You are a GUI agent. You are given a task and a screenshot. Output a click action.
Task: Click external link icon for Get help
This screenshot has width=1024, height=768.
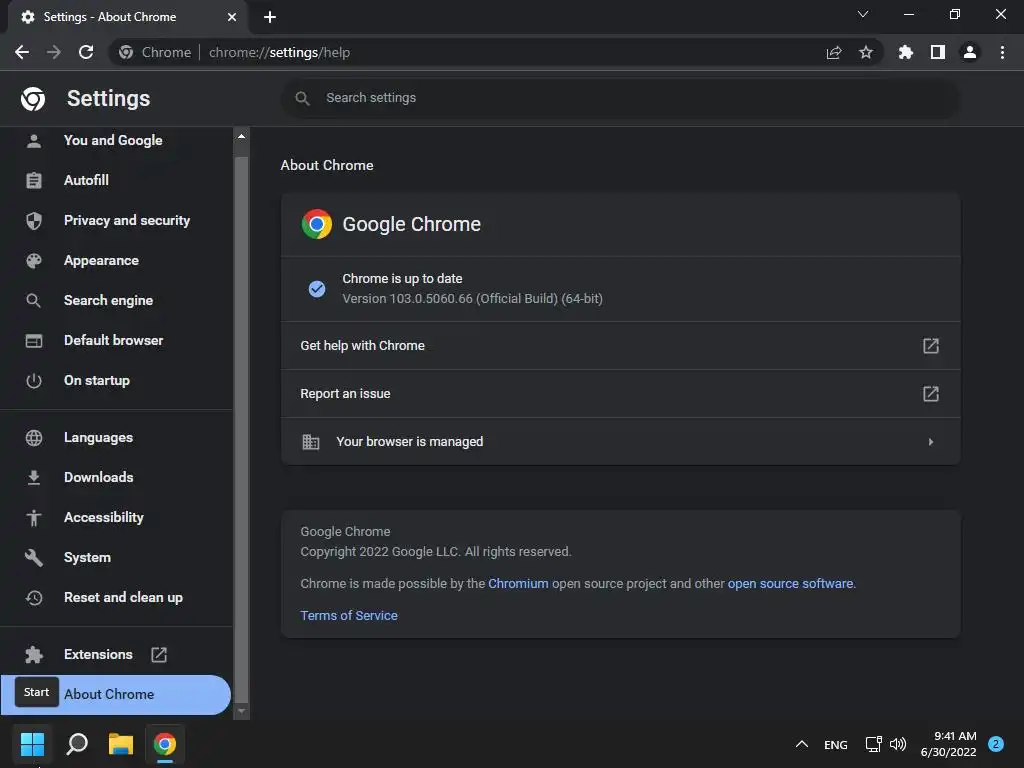click(x=931, y=345)
